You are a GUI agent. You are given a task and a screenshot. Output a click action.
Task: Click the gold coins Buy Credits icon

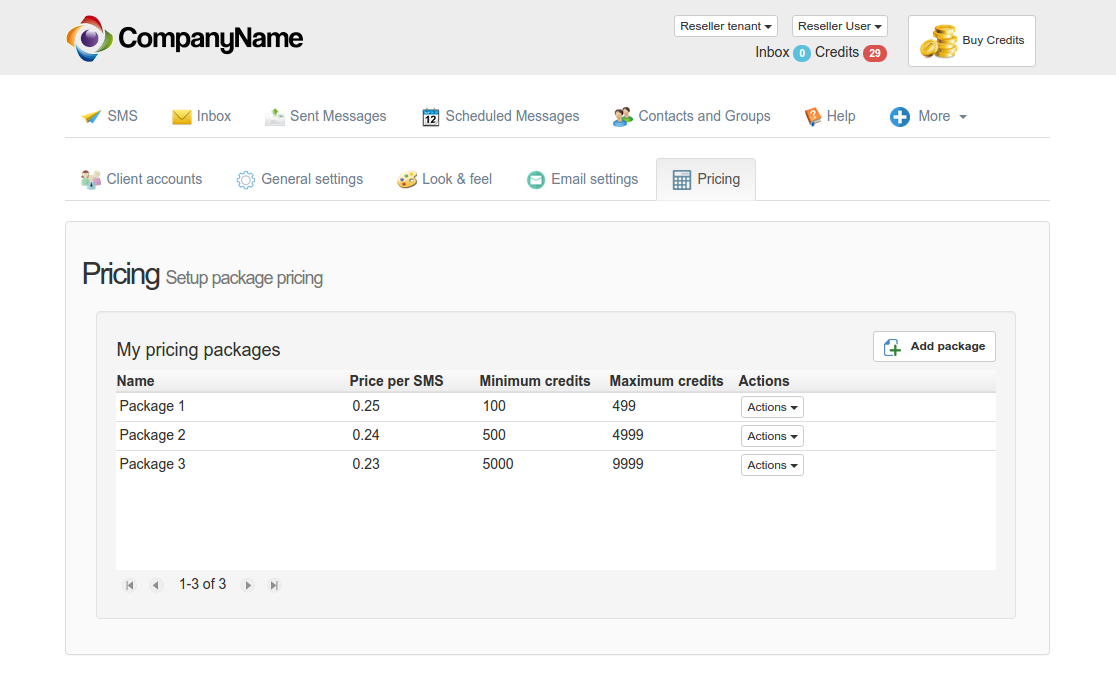click(938, 42)
